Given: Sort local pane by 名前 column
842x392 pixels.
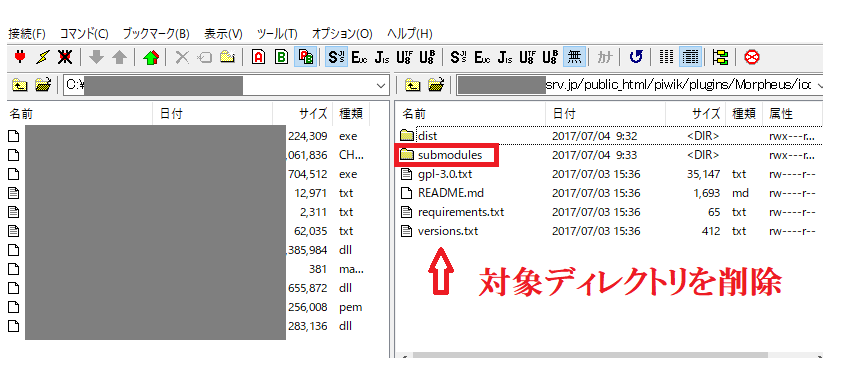Looking at the screenshot, I should (81, 114).
